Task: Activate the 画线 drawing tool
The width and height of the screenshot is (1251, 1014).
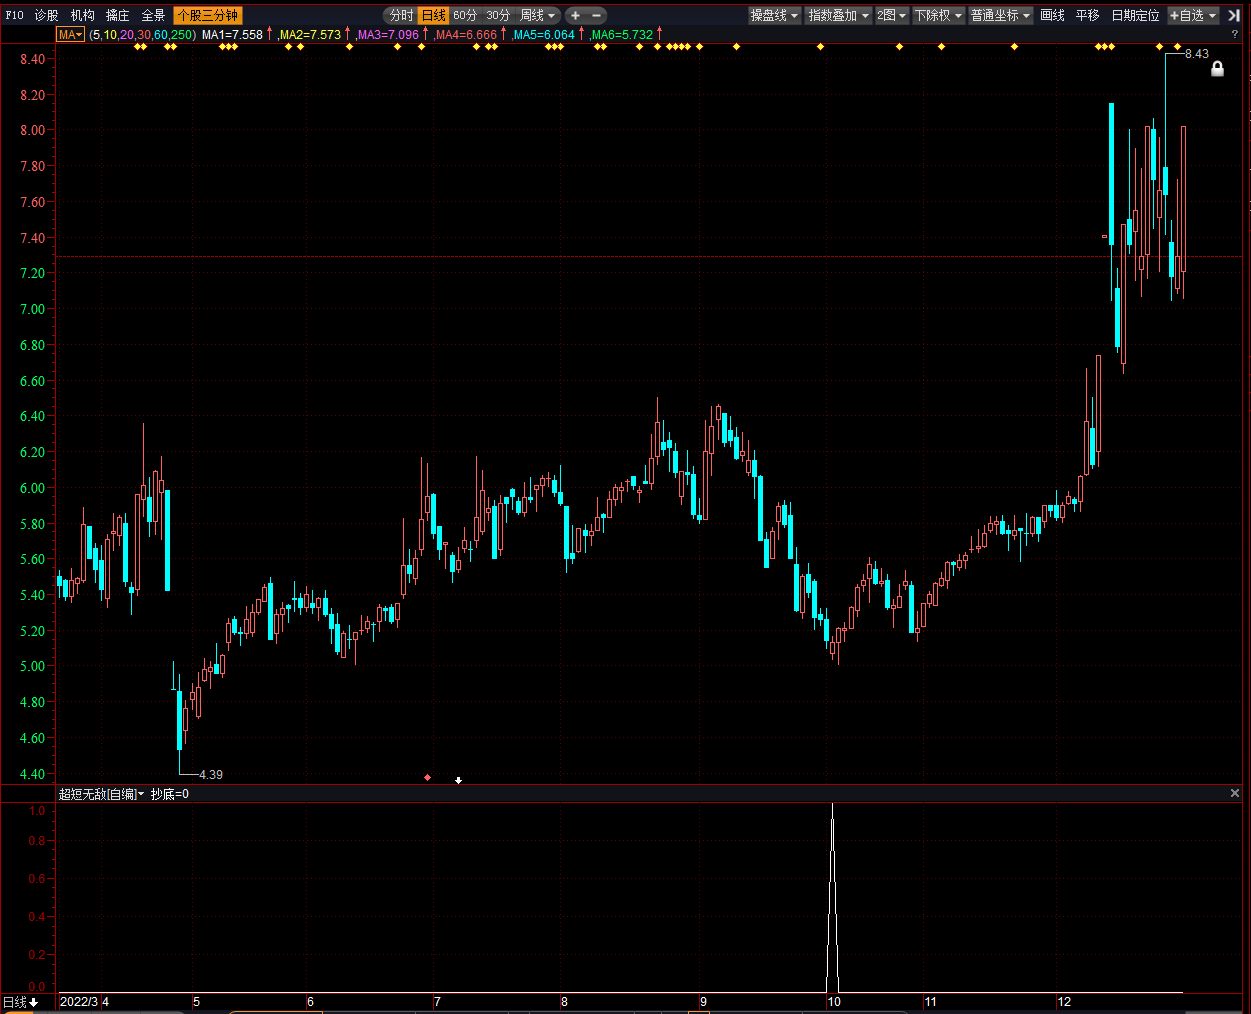Action: point(1053,16)
